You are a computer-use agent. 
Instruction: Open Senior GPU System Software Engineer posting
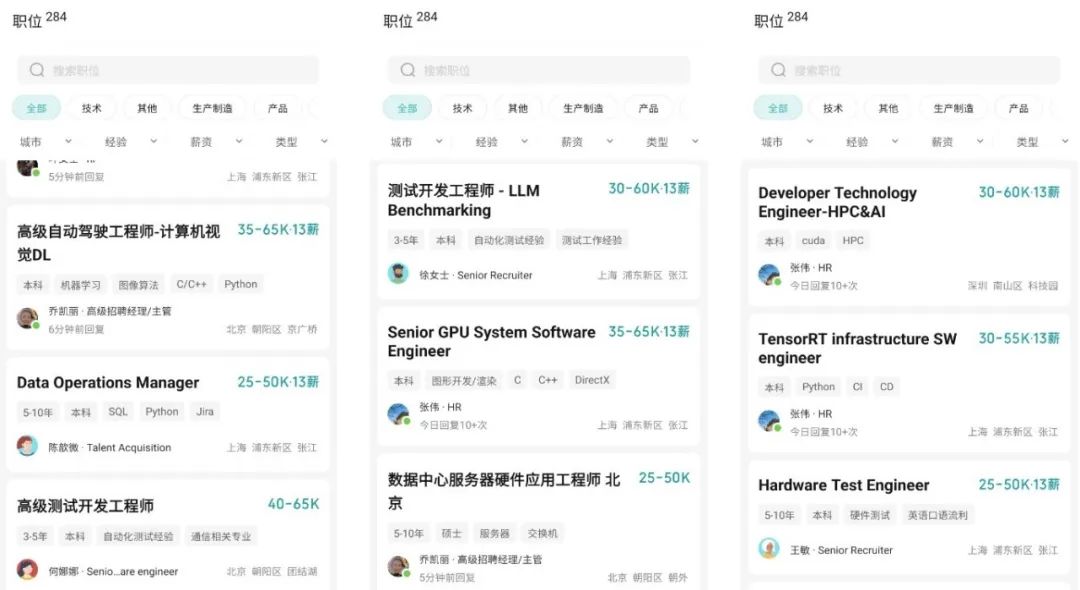[x=539, y=376]
